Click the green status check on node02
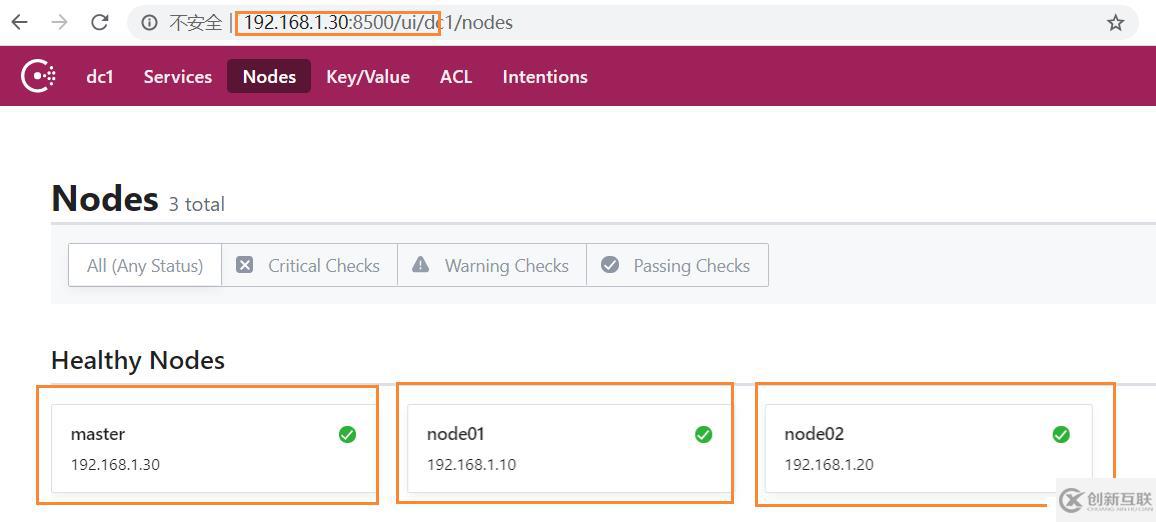1156x522 pixels. tap(1061, 435)
